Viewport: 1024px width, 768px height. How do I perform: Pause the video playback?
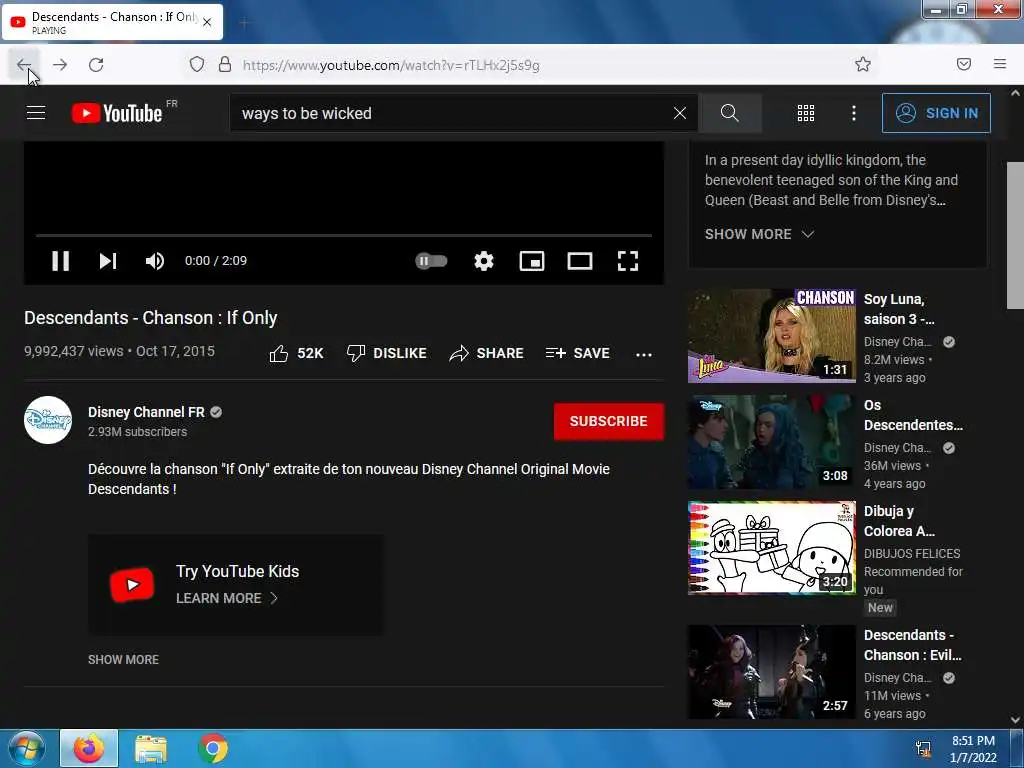61,261
